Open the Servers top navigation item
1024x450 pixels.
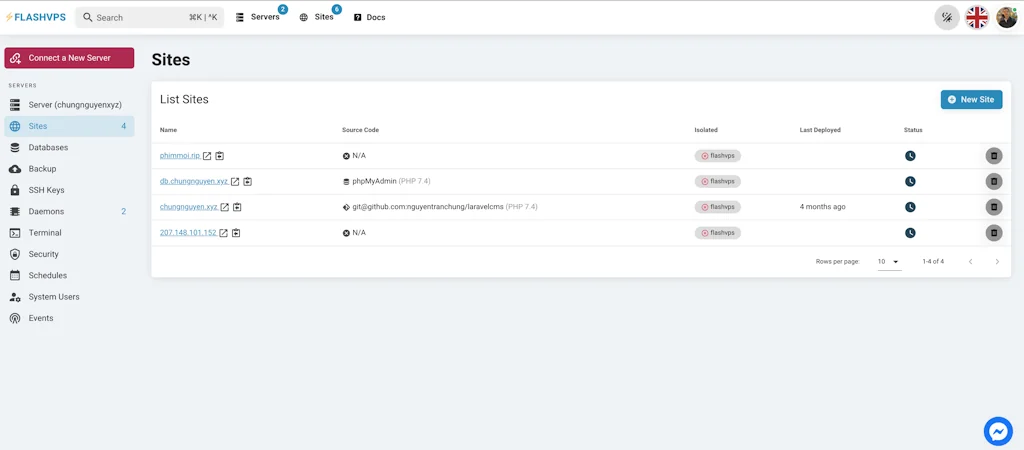pyautogui.click(x=259, y=17)
